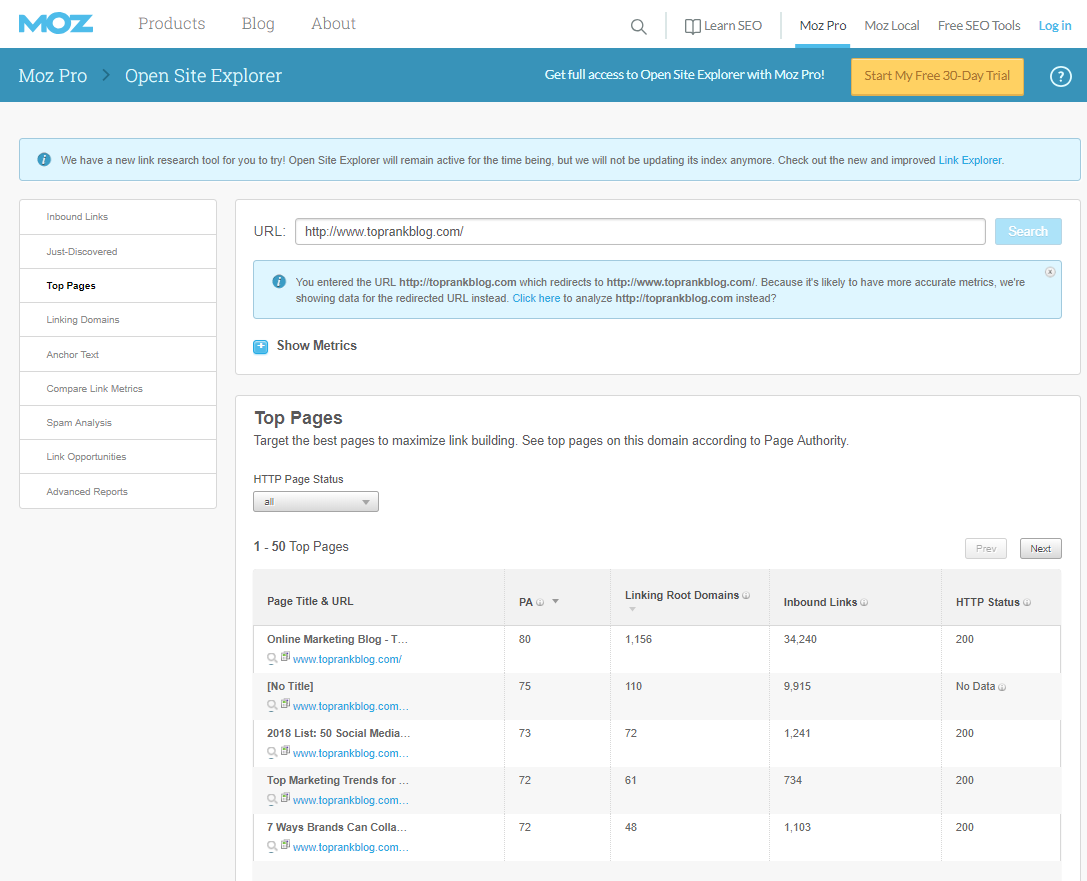Open Advanced Reports sidebar item

(118, 491)
